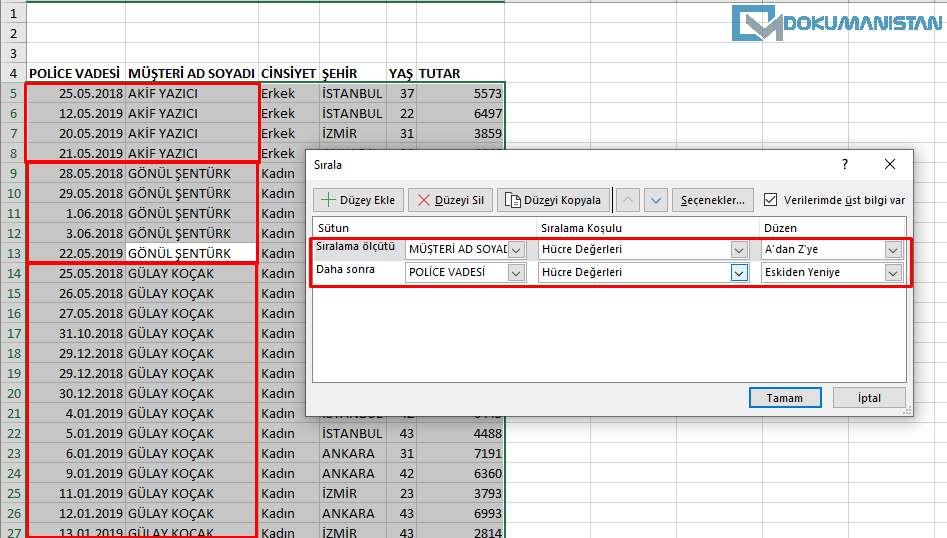Close the Sırala dialog
947x538 pixels.
click(x=890, y=164)
